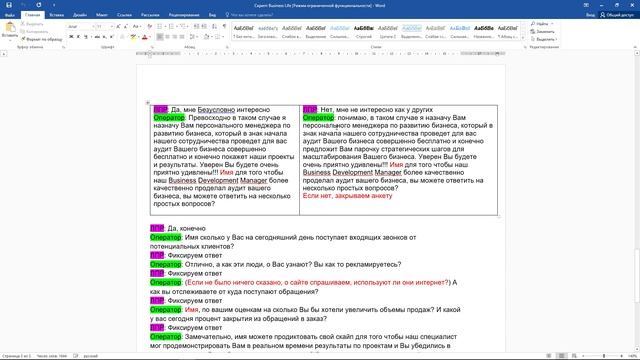Image resolution: width=640 pixels, height=360 pixels.
Task: Click the Redo/Repeat icon in title bar
Action: (39, 5)
